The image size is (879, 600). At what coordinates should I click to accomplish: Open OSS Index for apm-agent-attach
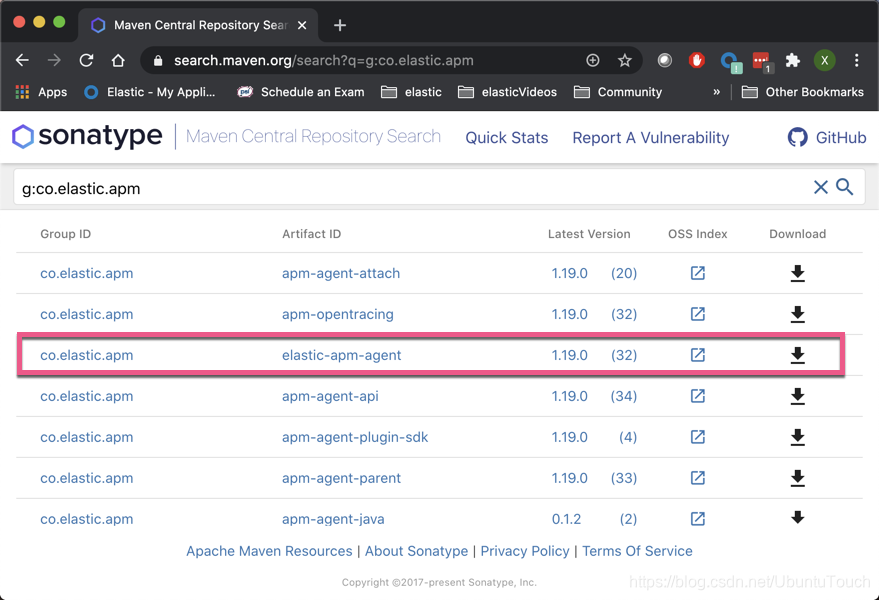[x=697, y=273]
